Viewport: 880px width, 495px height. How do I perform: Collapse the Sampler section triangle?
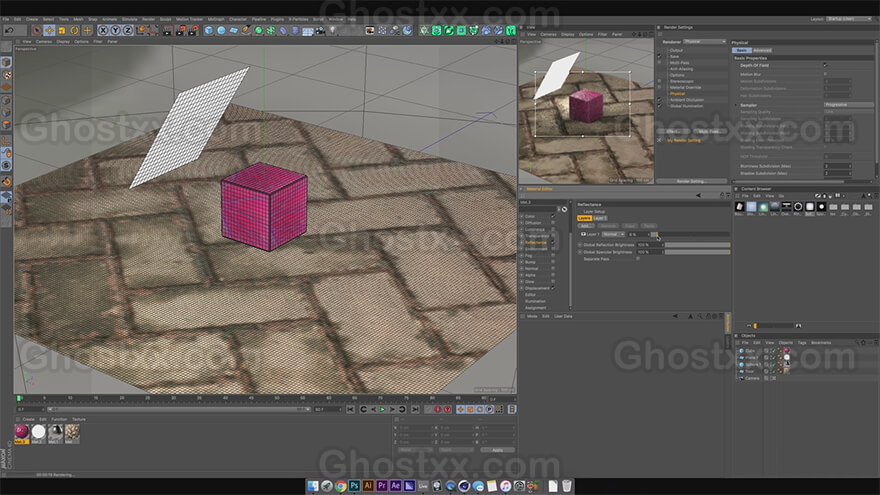click(736, 105)
